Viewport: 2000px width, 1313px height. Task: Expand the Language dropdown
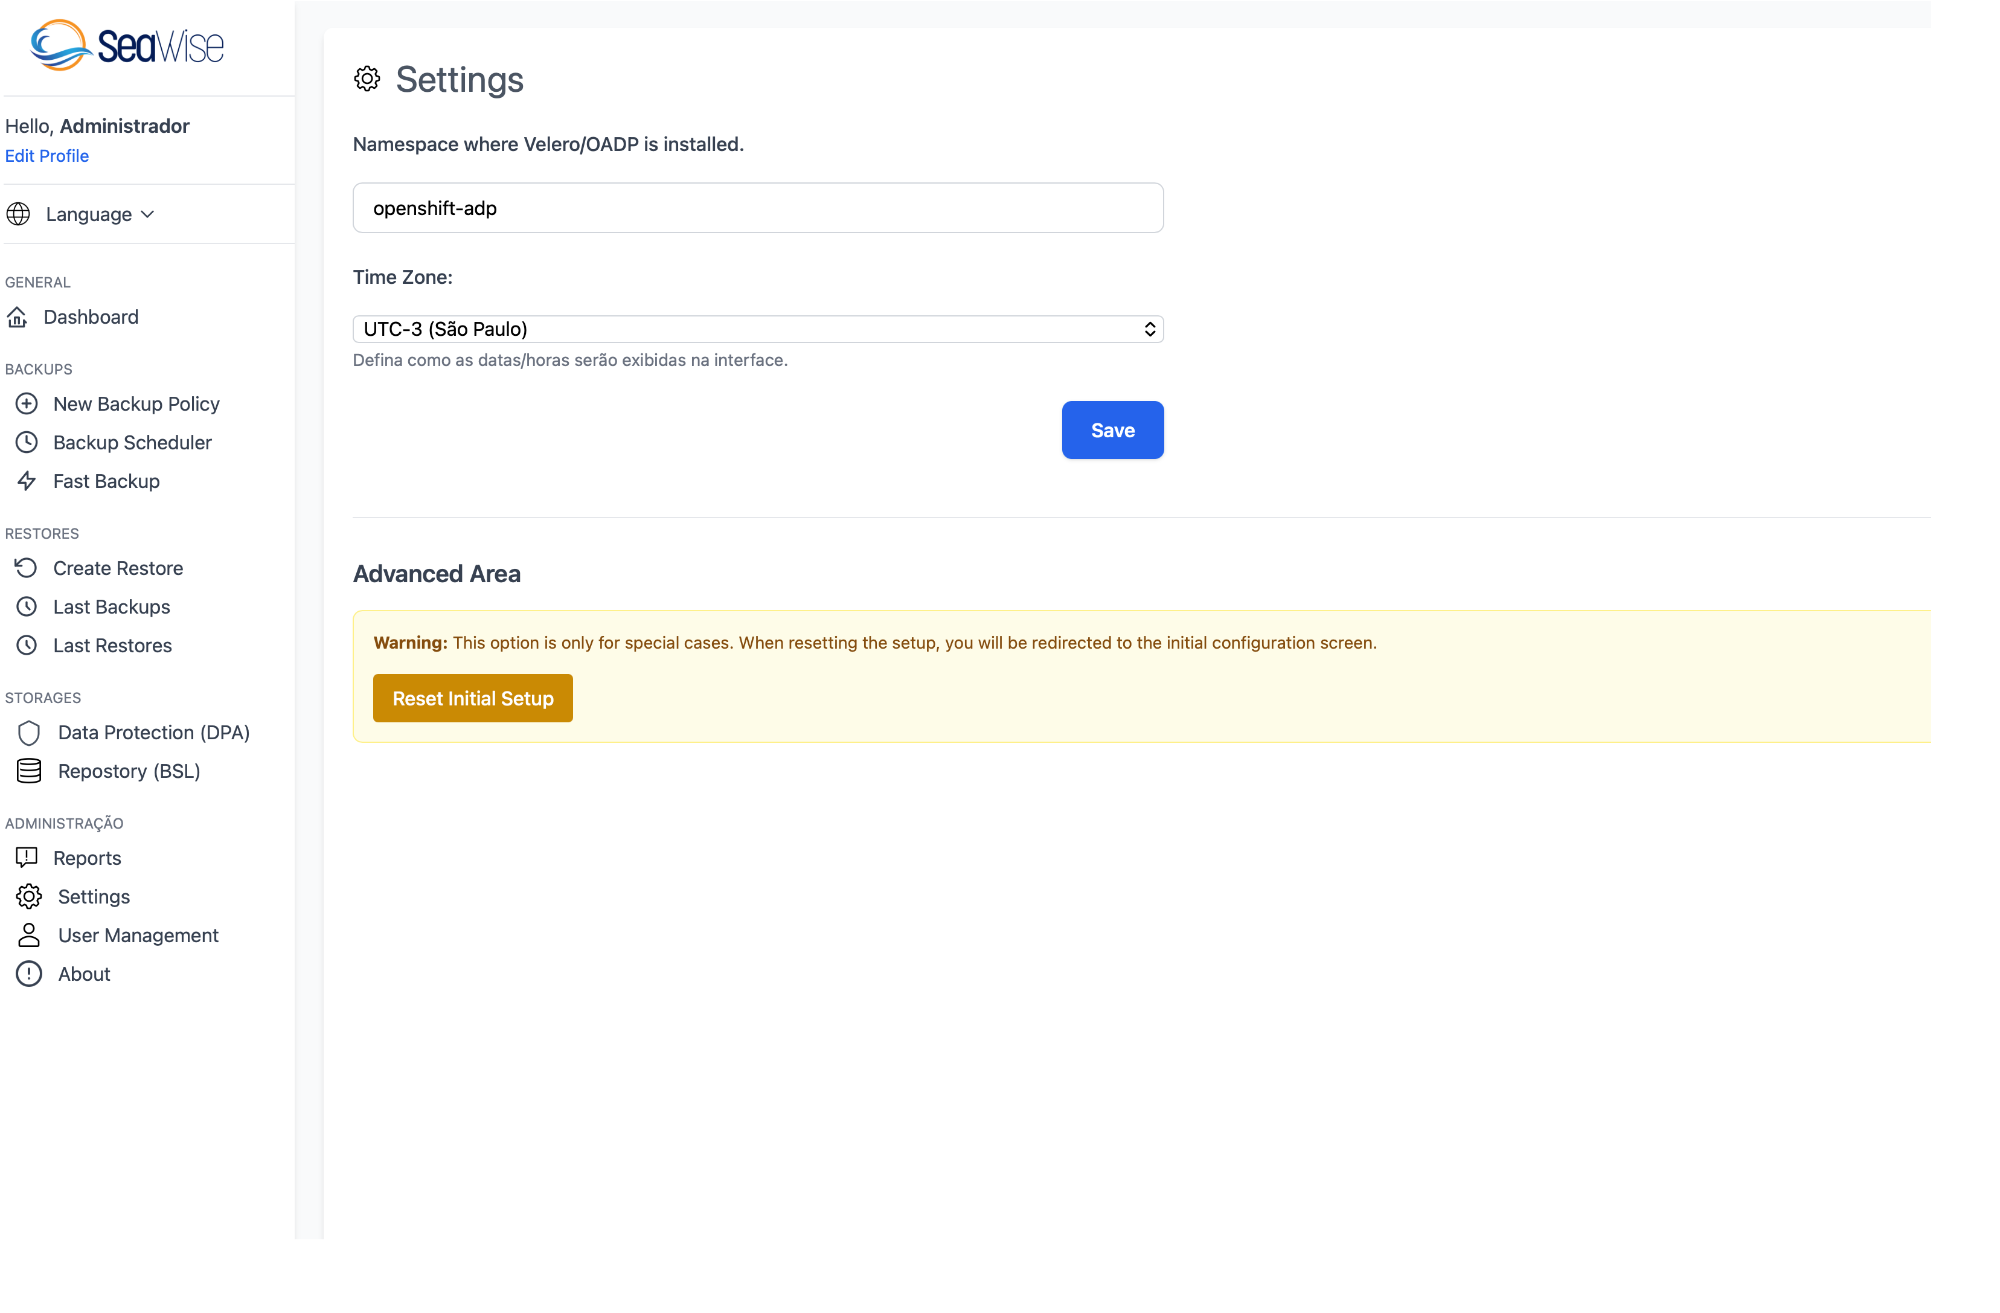(100, 214)
